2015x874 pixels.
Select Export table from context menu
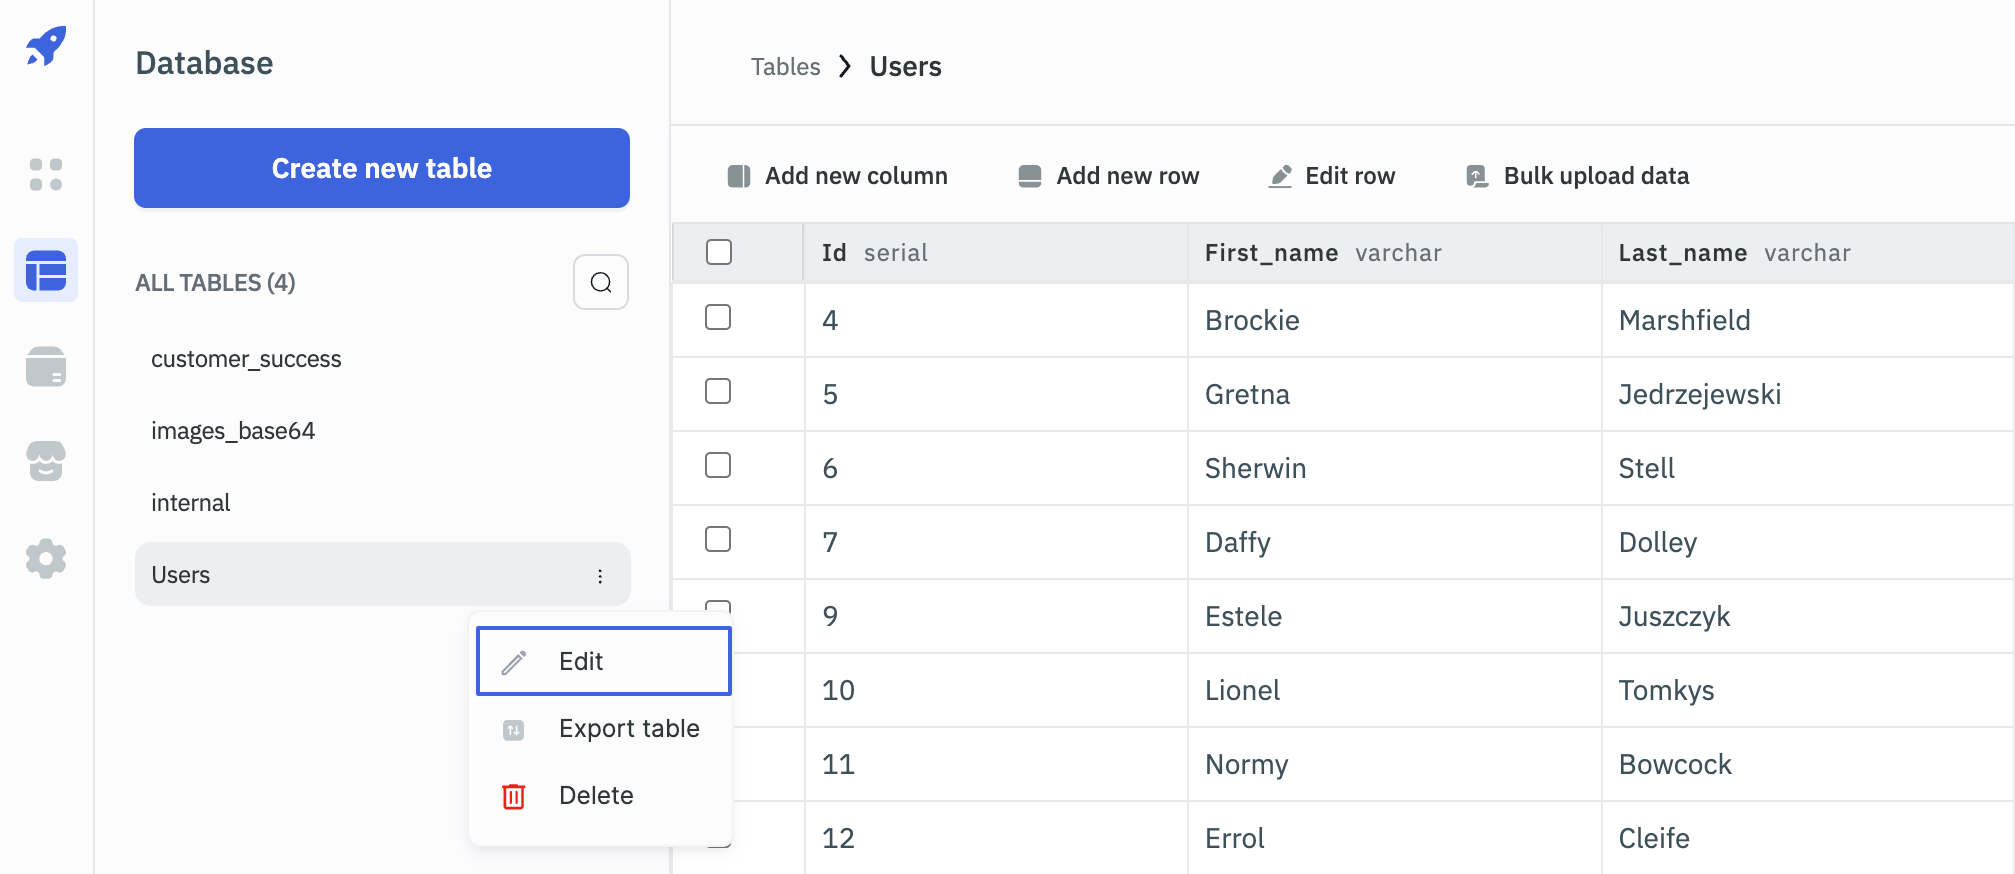(x=628, y=729)
